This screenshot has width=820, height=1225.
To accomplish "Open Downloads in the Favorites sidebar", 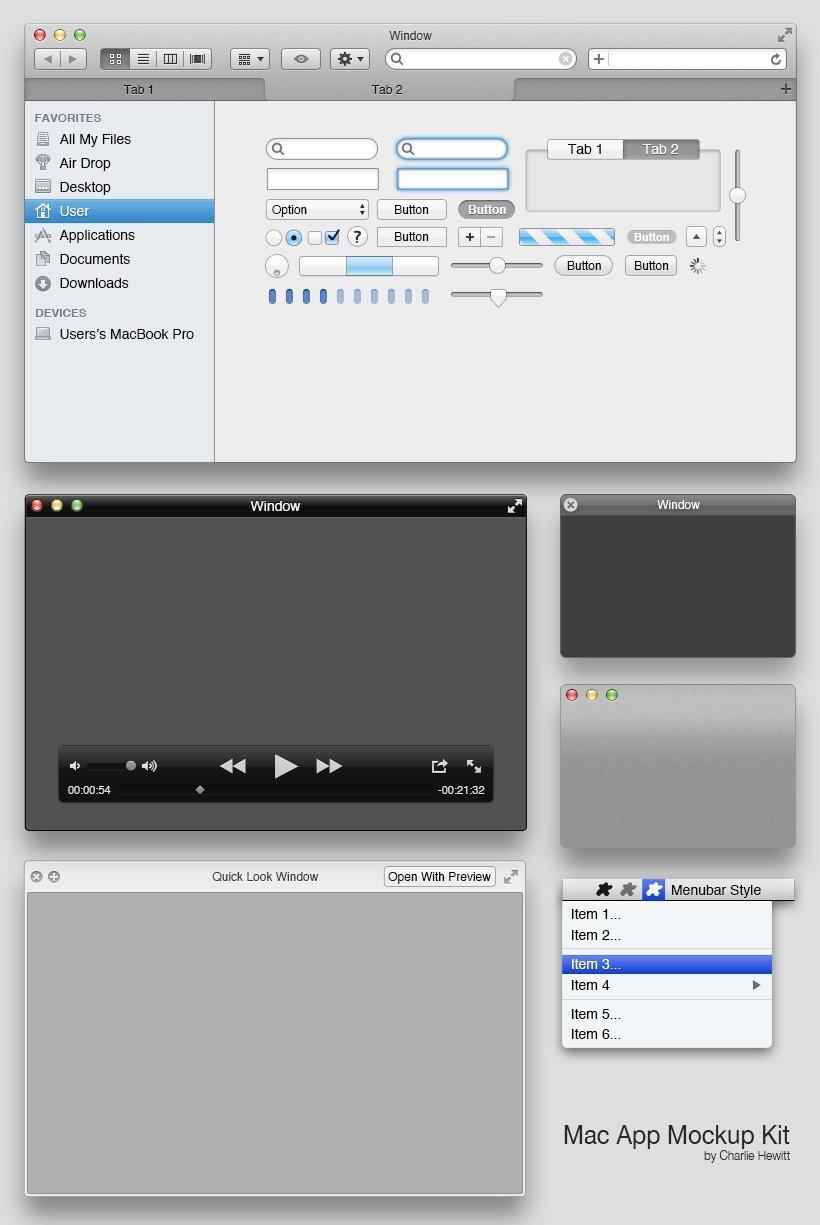I will tap(94, 283).
